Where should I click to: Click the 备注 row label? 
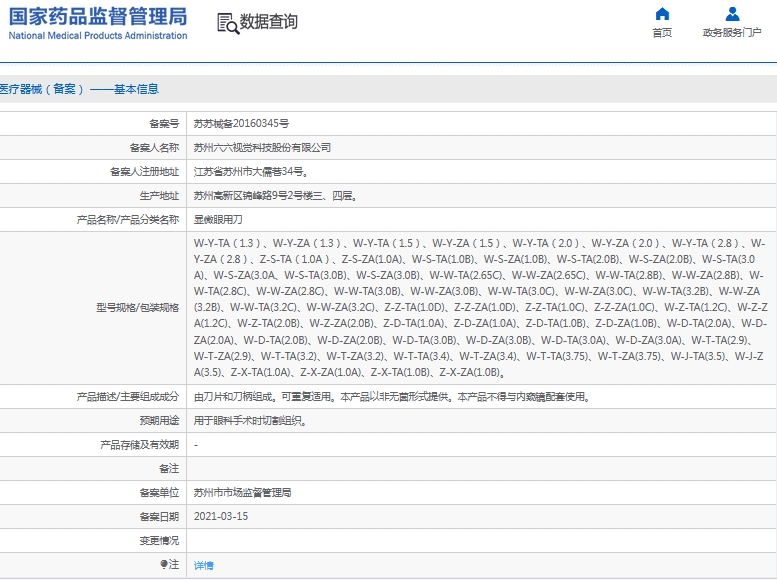pos(169,469)
